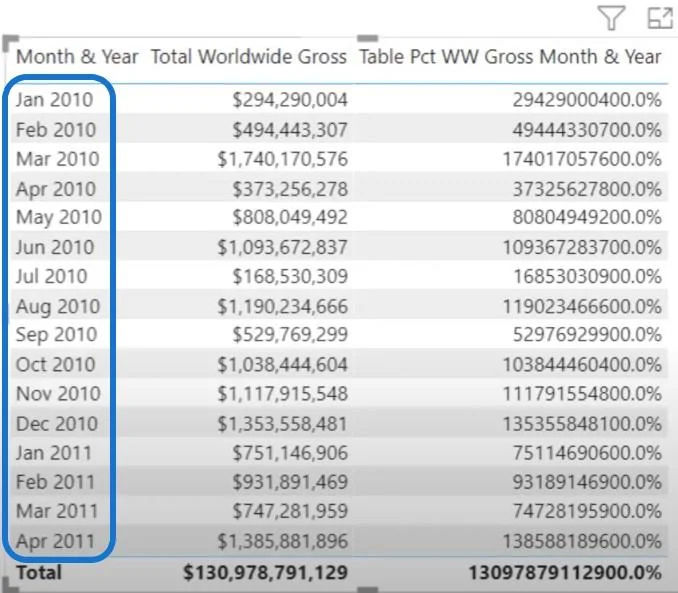Screen dimensions: 678x593
Task: Select the Jan 2011 row label
Action: click(54, 453)
